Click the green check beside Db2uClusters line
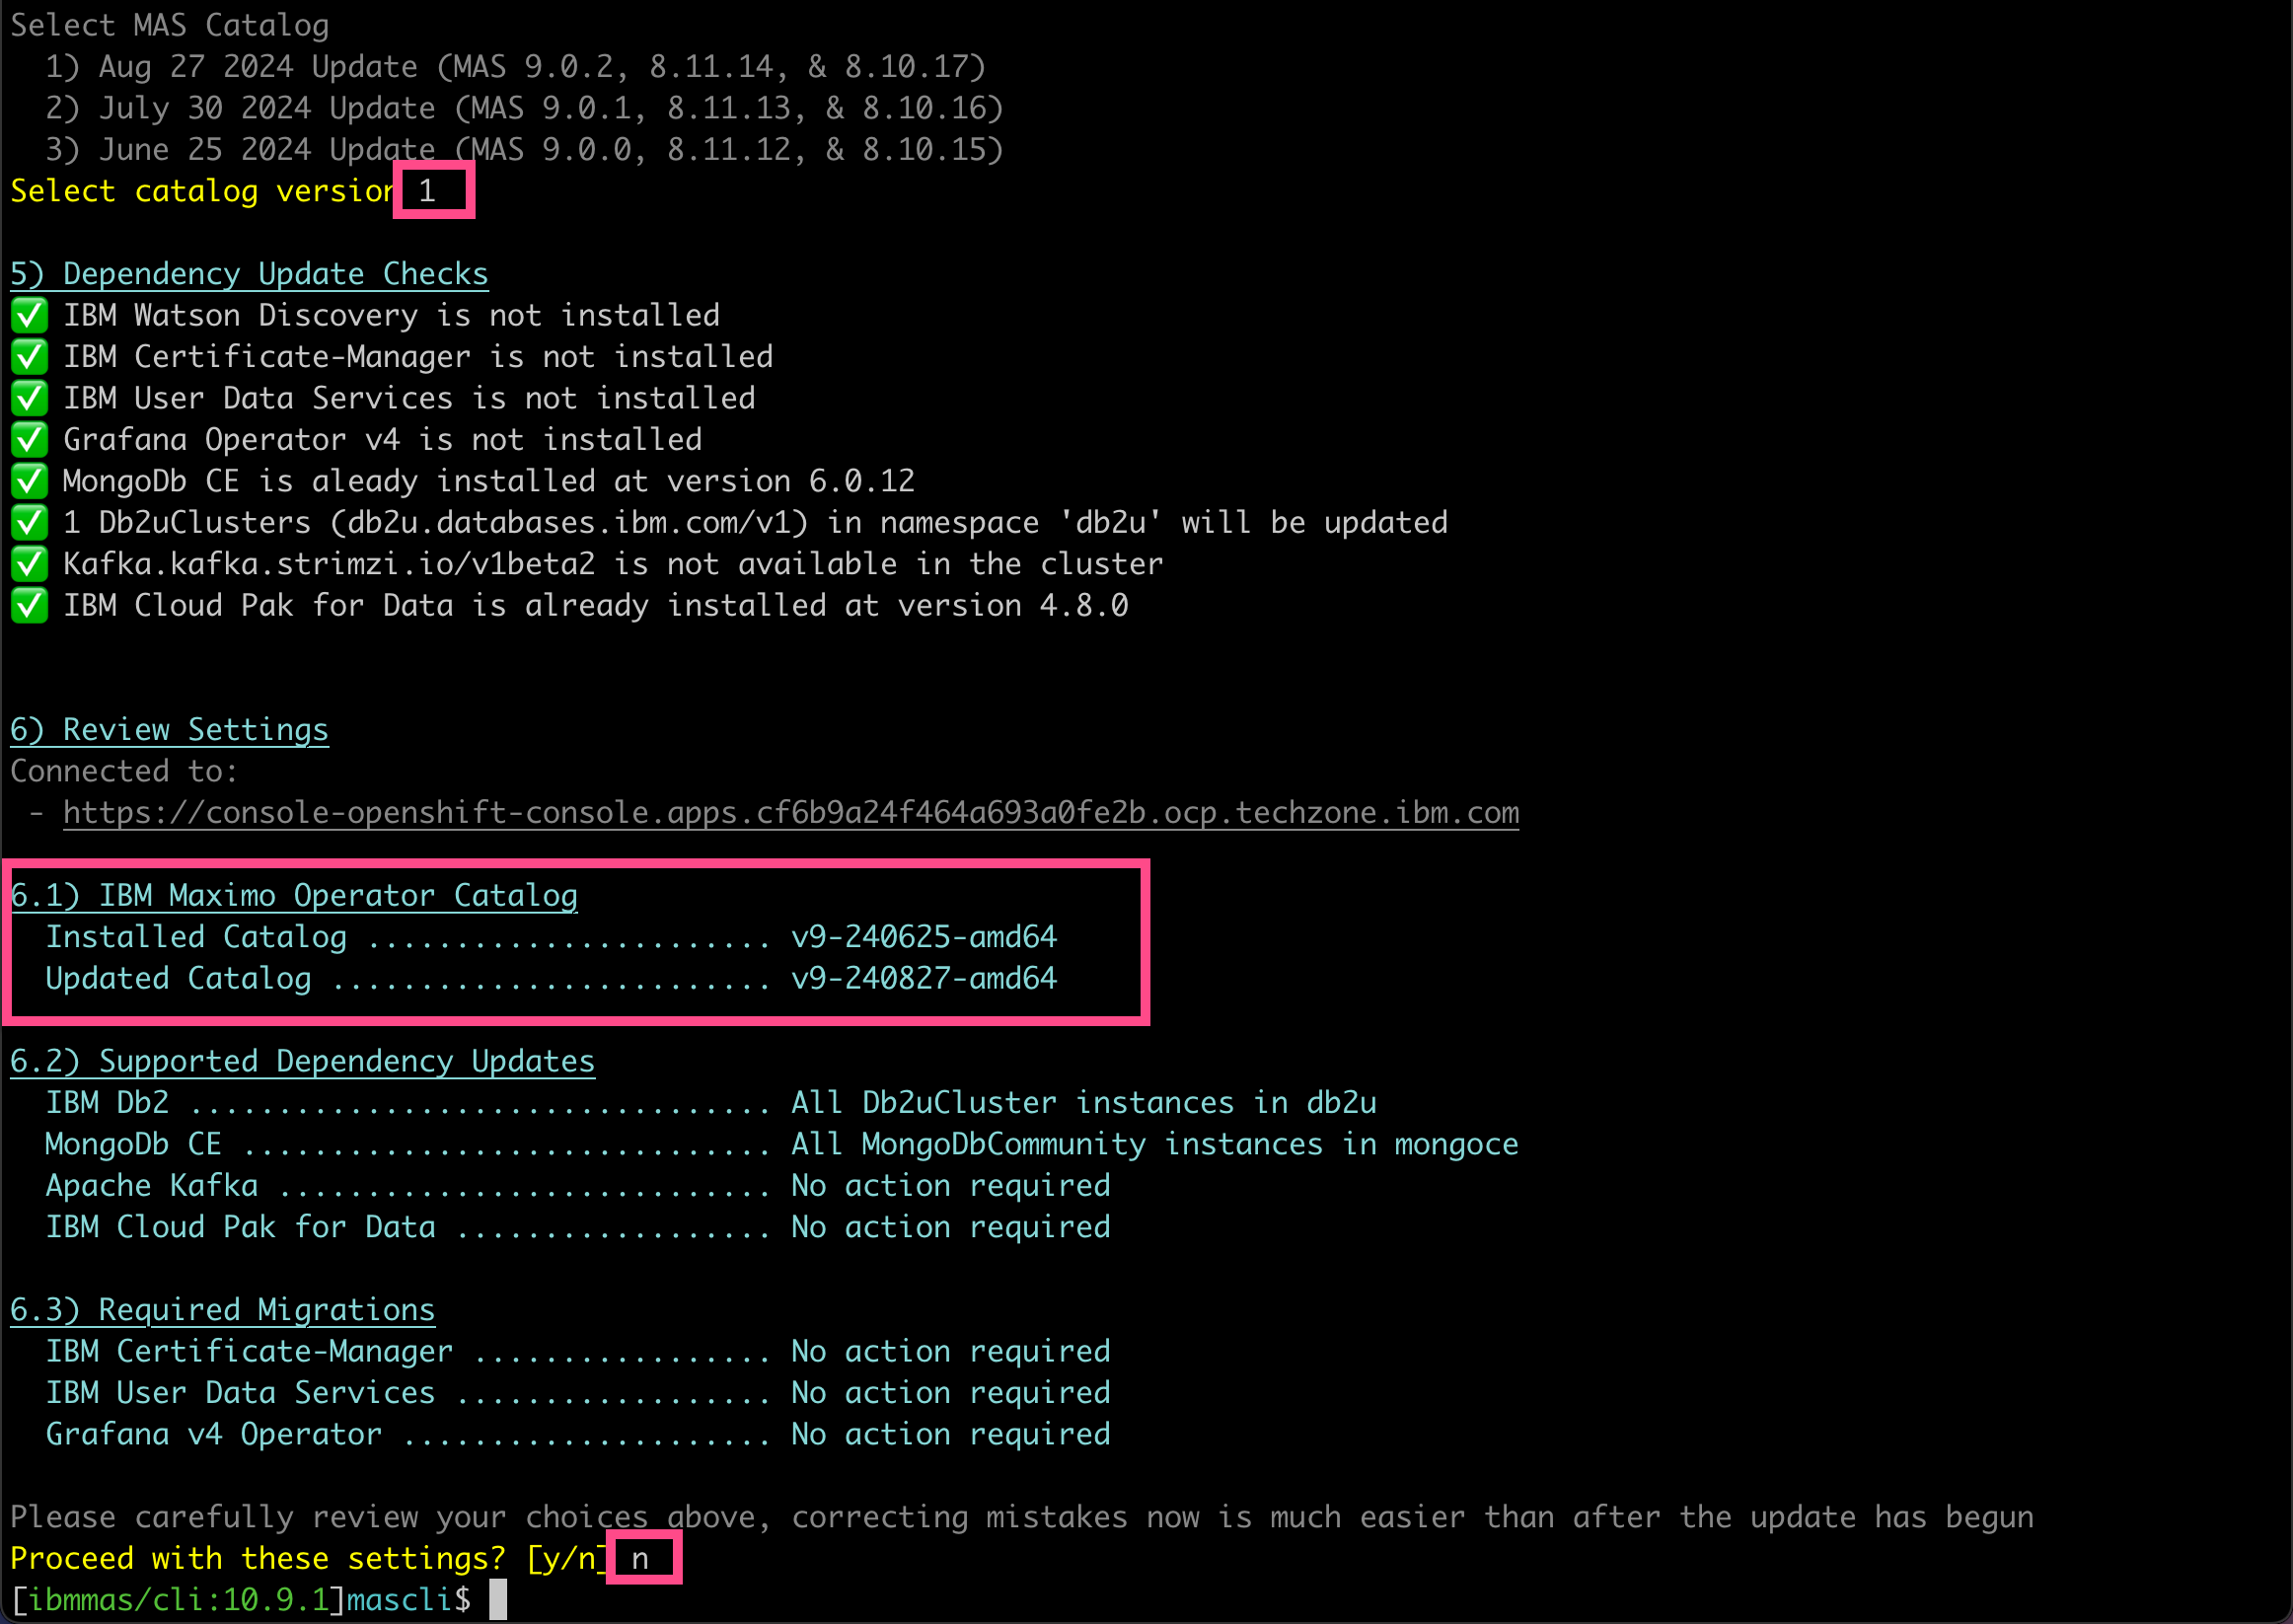The height and width of the screenshot is (1624, 2293). click(29, 523)
